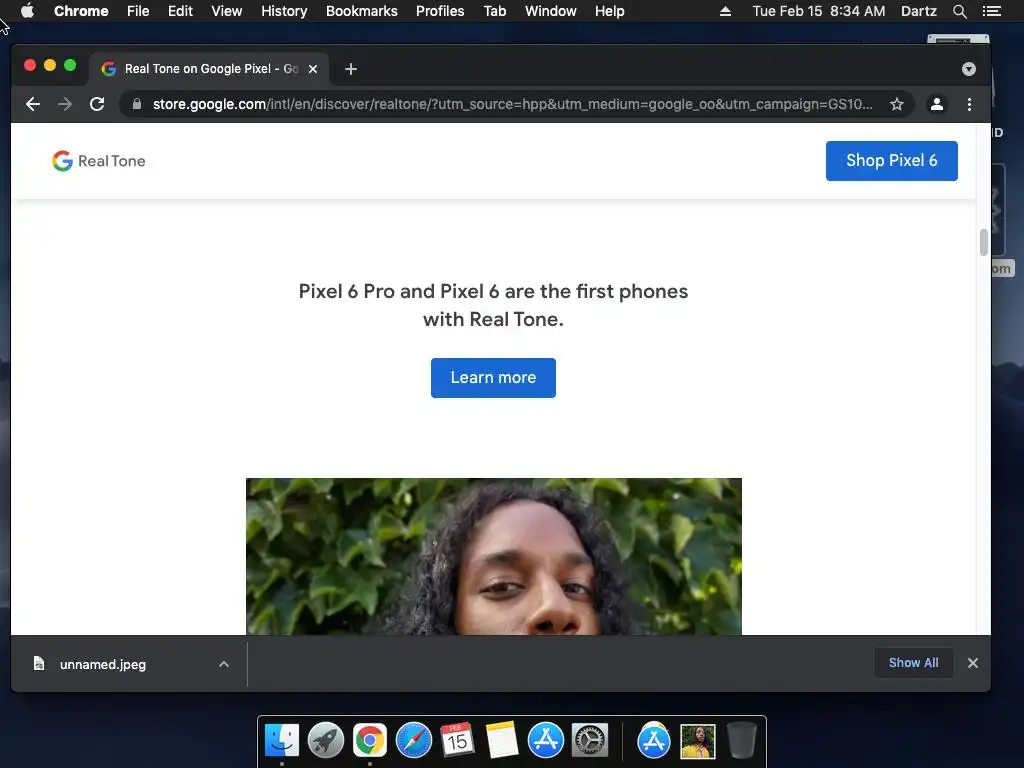Click the unnamed.jpeg file icon
This screenshot has height=768, width=1024.
point(39,664)
